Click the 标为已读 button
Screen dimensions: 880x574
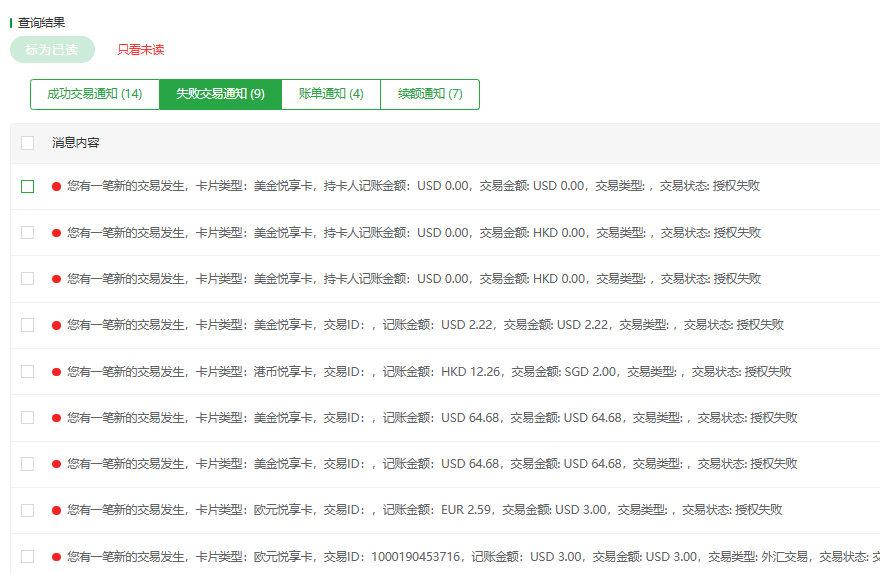tap(52, 49)
